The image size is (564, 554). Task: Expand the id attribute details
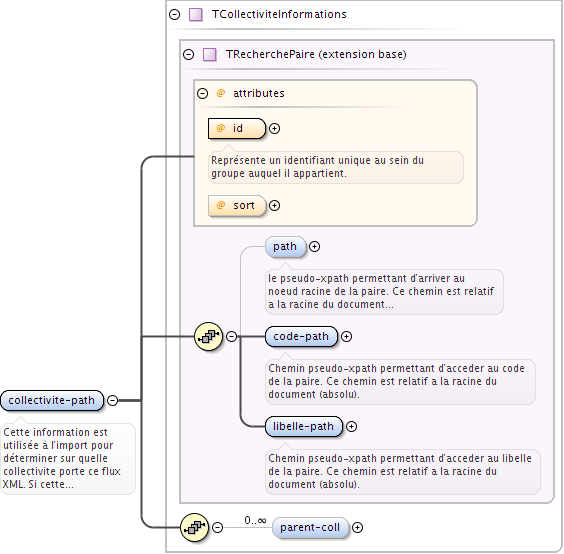274,128
